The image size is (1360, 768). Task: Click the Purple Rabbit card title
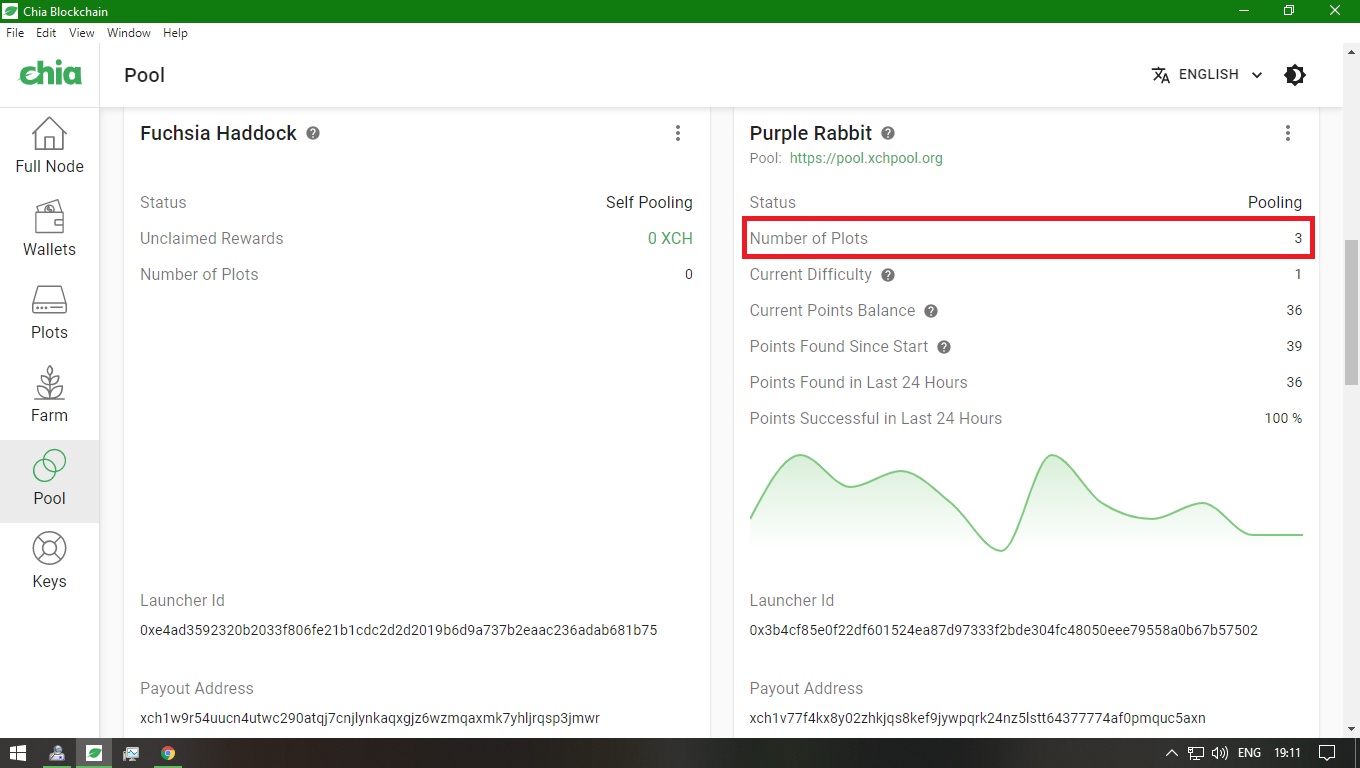click(x=811, y=133)
